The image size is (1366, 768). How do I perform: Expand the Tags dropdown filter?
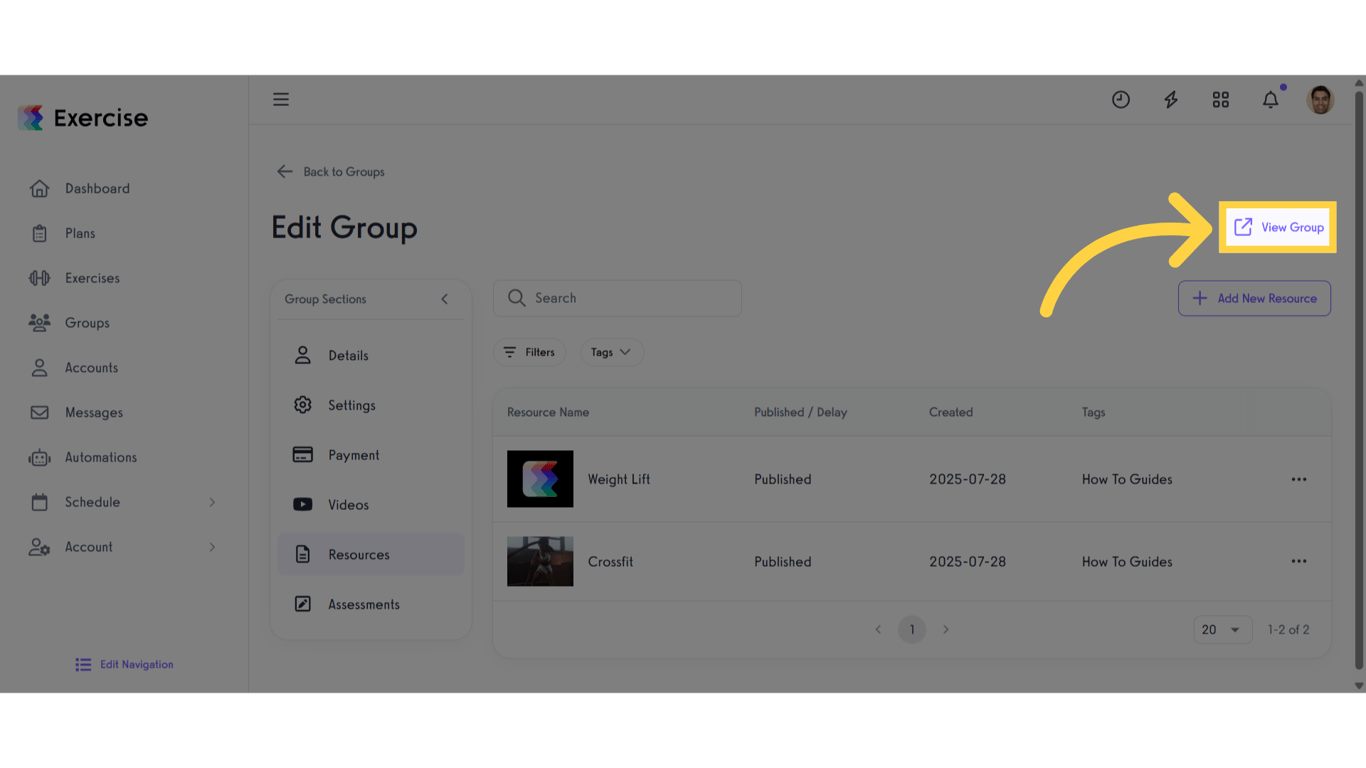point(611,352)
